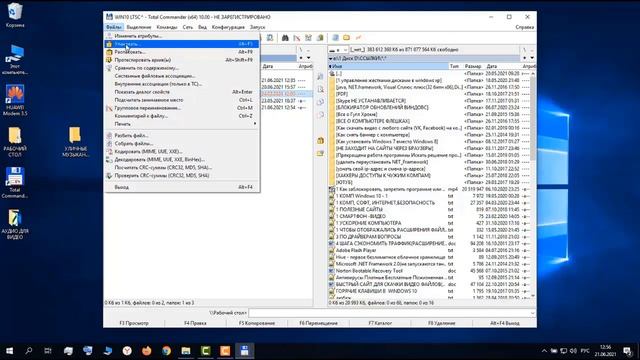Image resolution: width=640 pixels, height=360 pixels.
Task: Open the Chrome taskbar icon
Action: coord(166,351)
